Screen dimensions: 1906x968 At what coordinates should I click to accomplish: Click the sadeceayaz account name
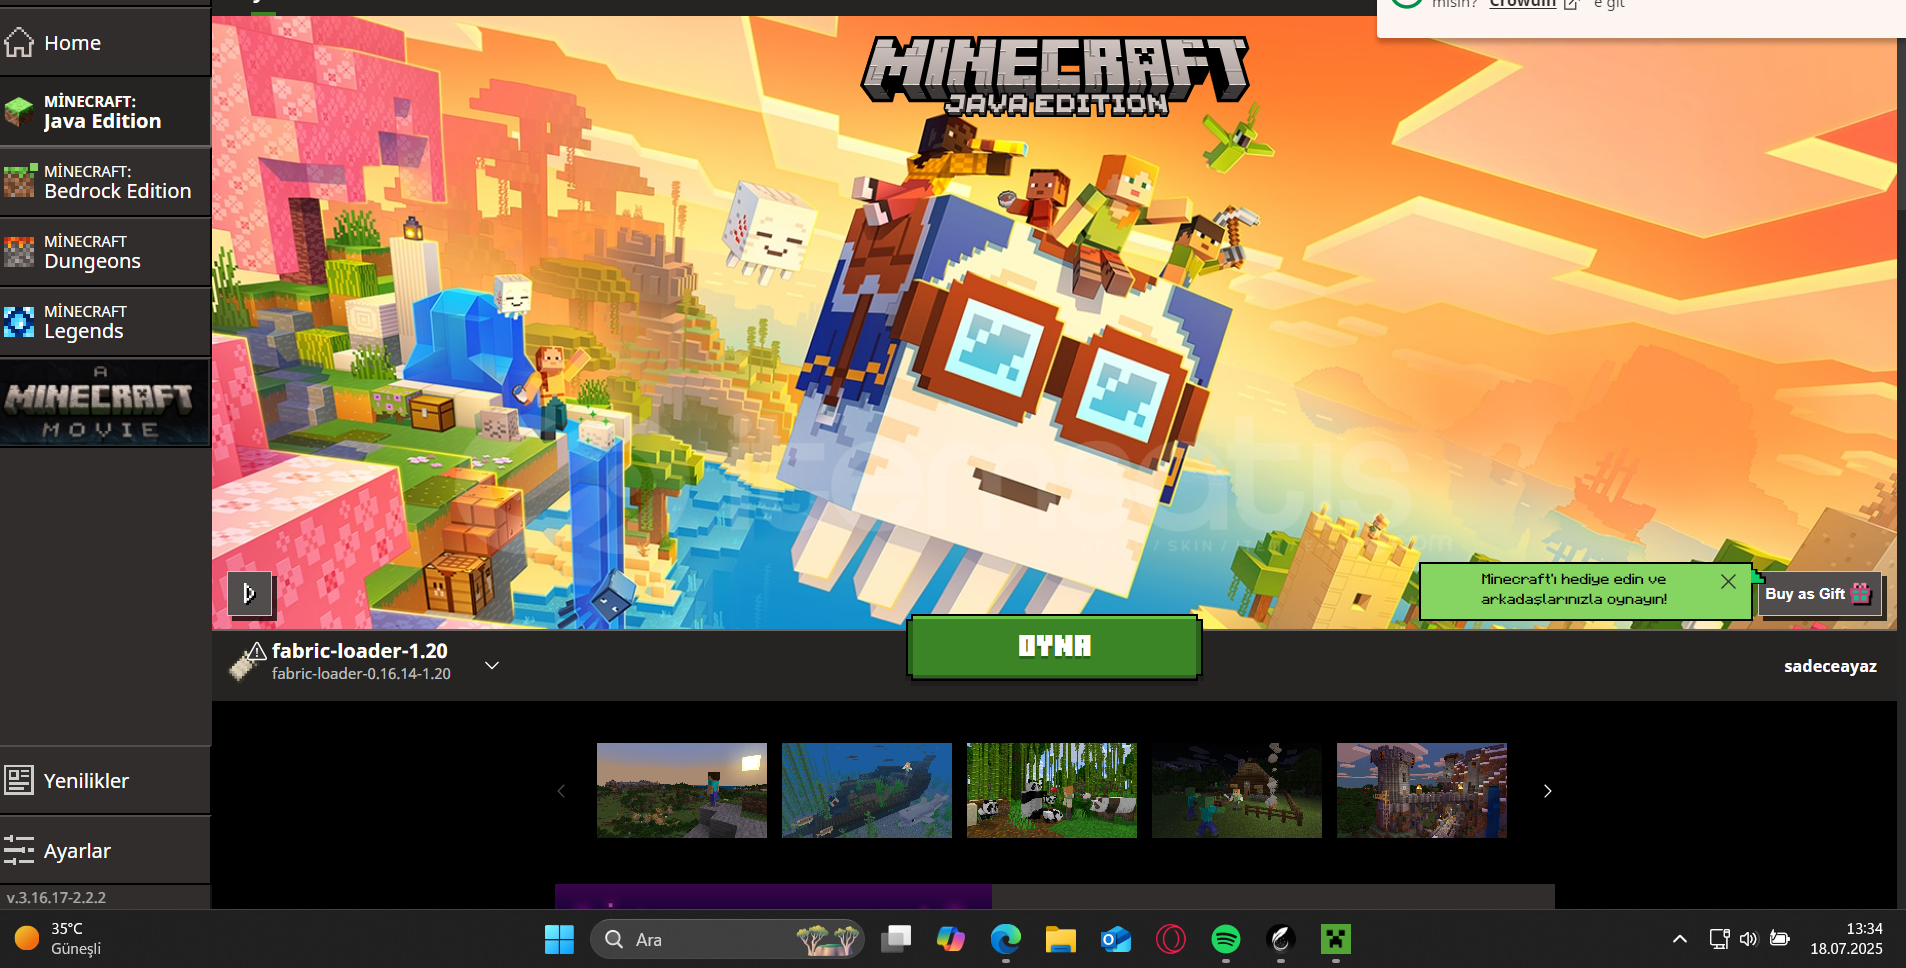pos(1830,666)
